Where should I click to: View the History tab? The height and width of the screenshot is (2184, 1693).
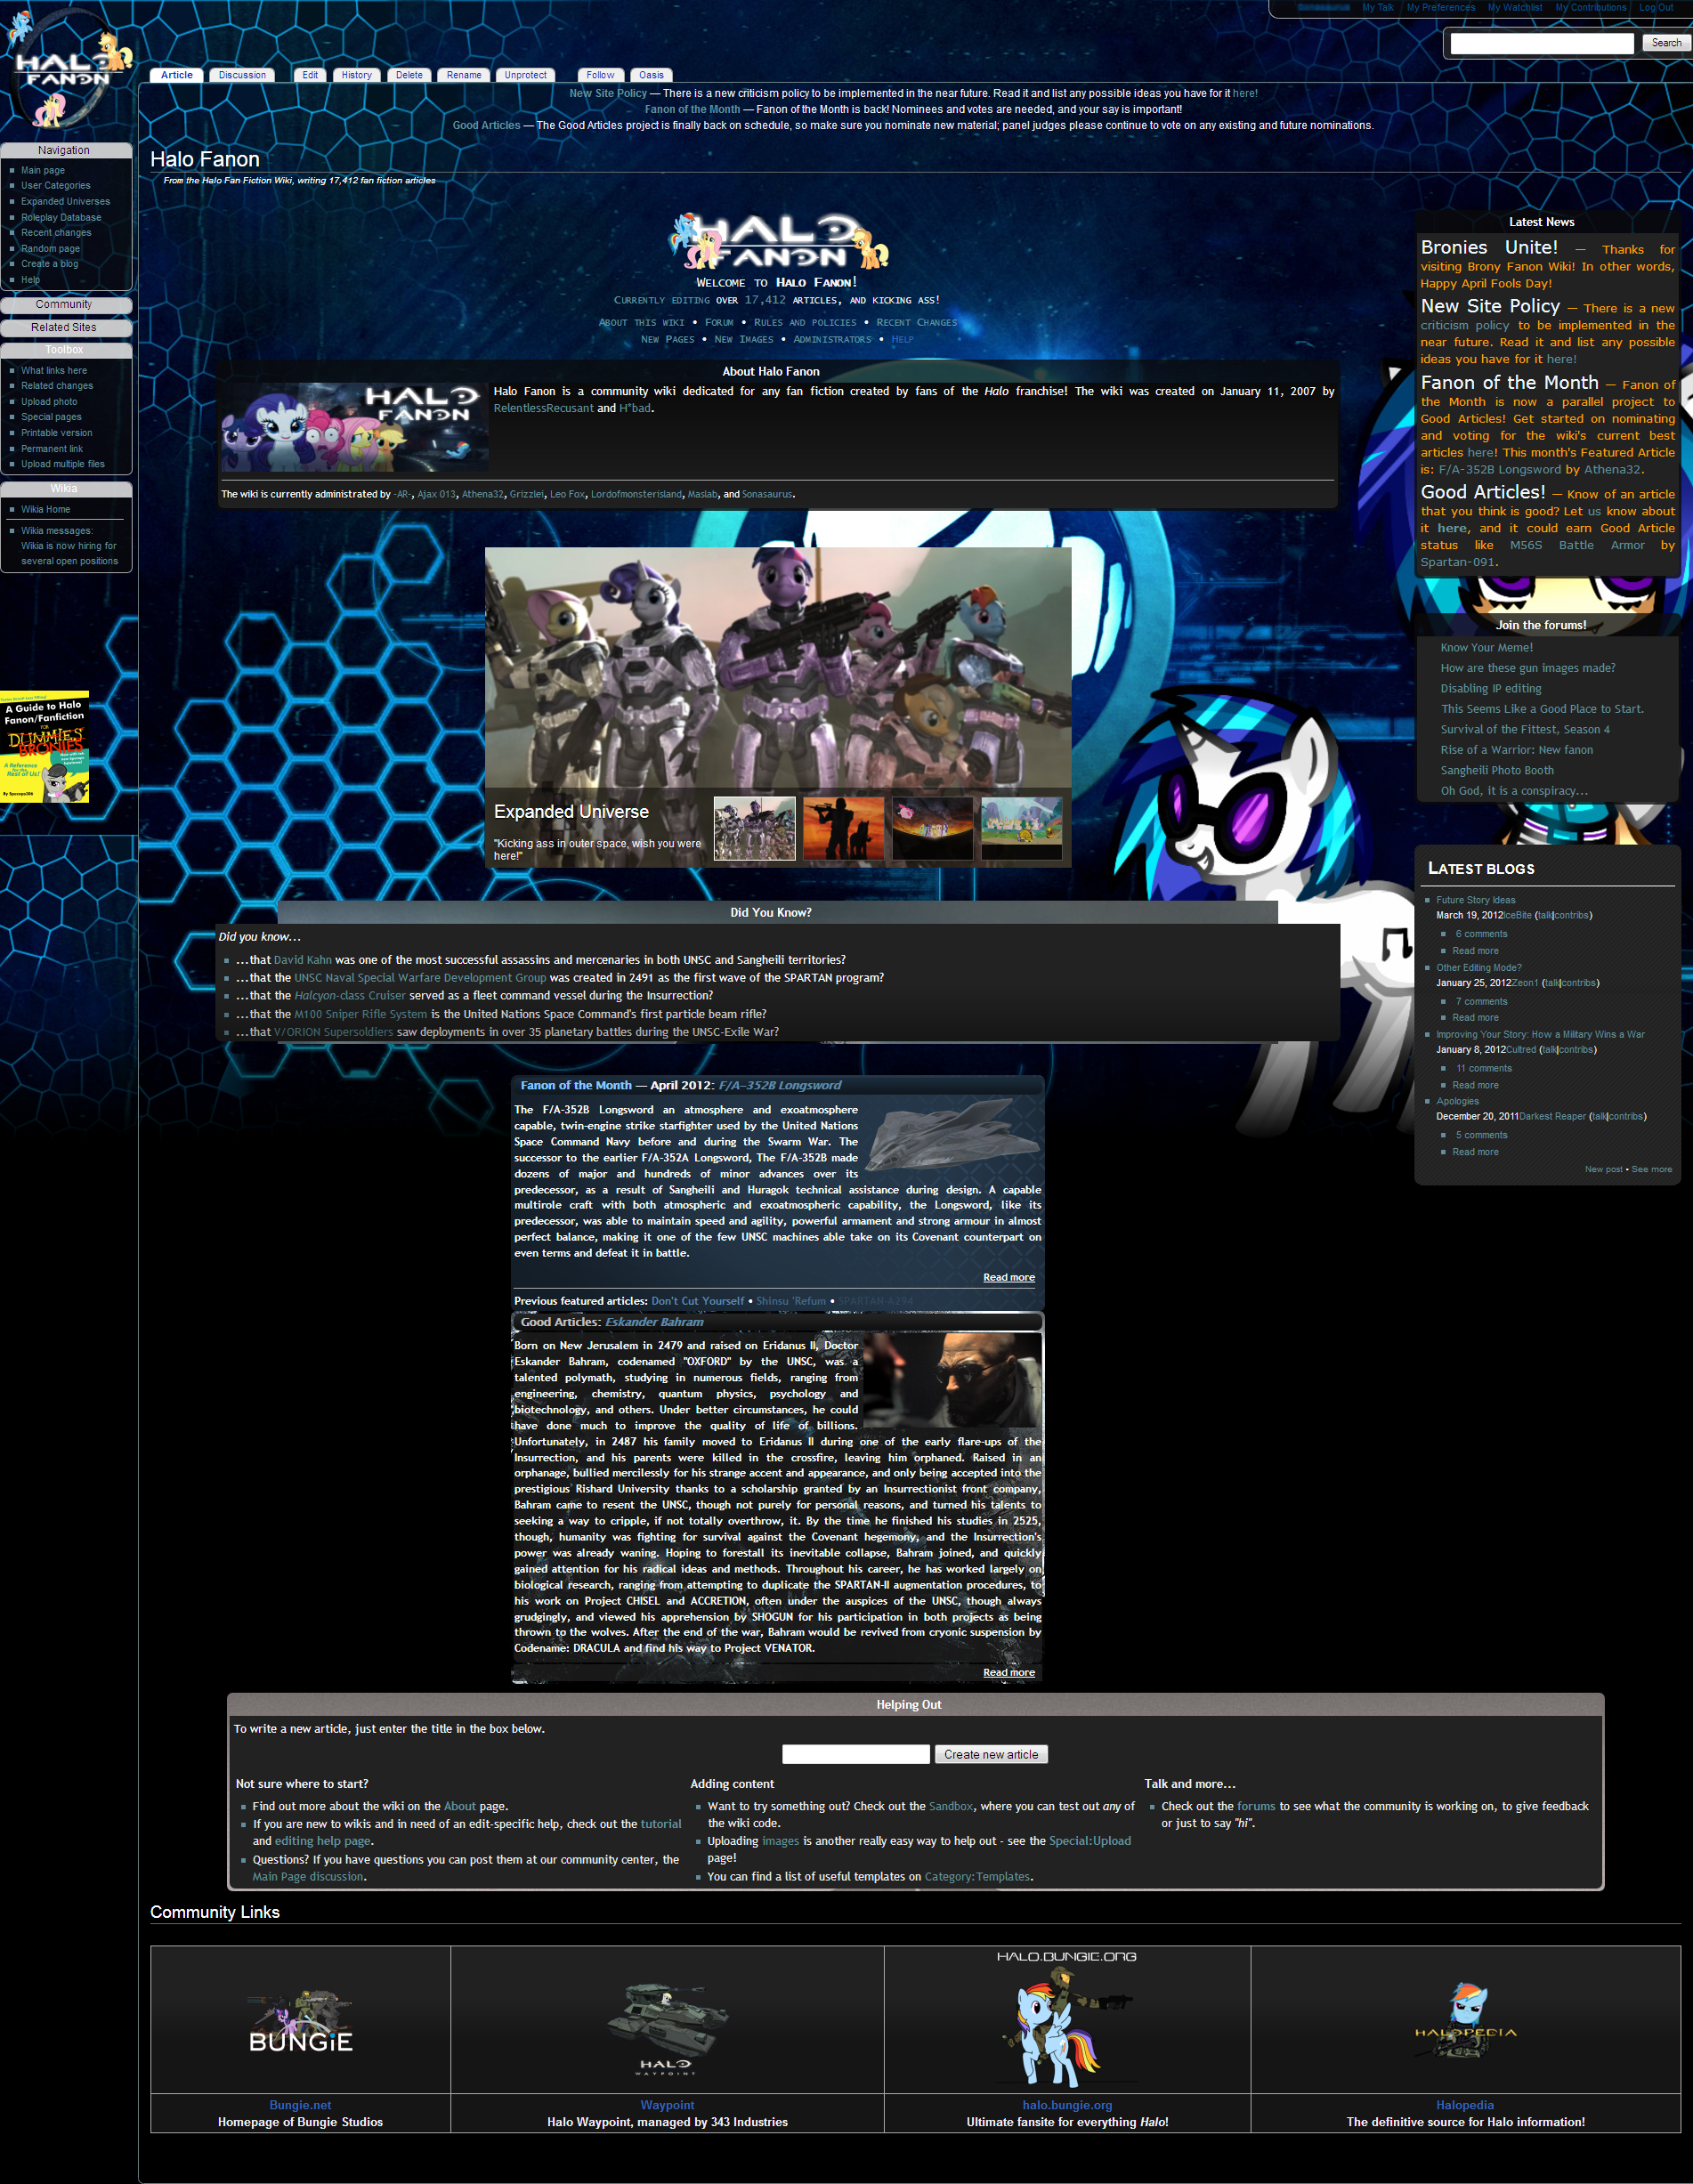click(x=356, y=75)
